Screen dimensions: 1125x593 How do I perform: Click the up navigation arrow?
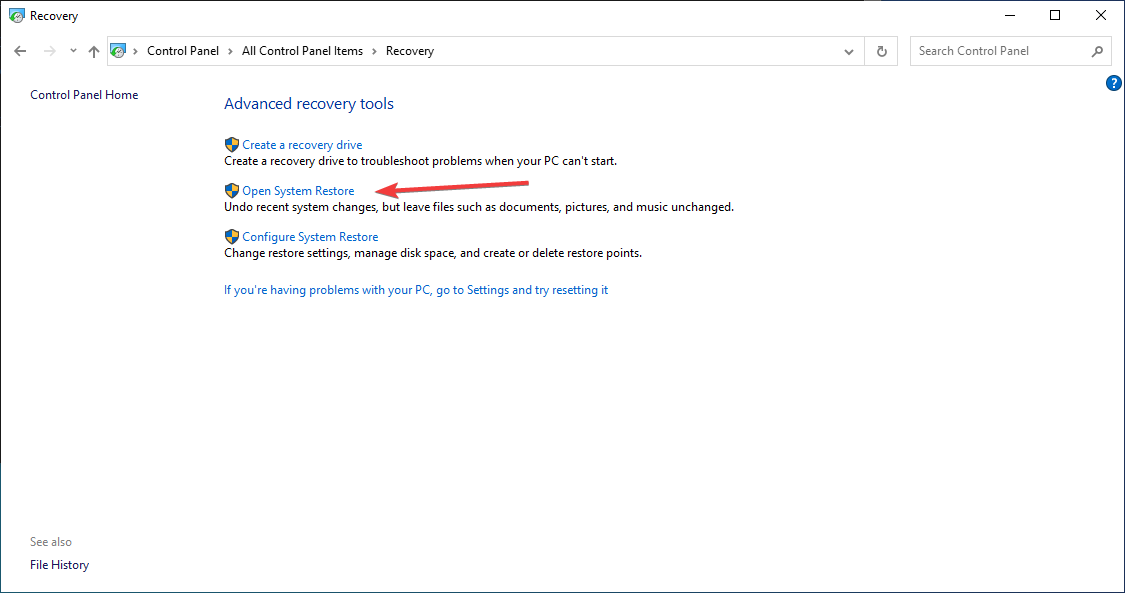click(93, 50)
